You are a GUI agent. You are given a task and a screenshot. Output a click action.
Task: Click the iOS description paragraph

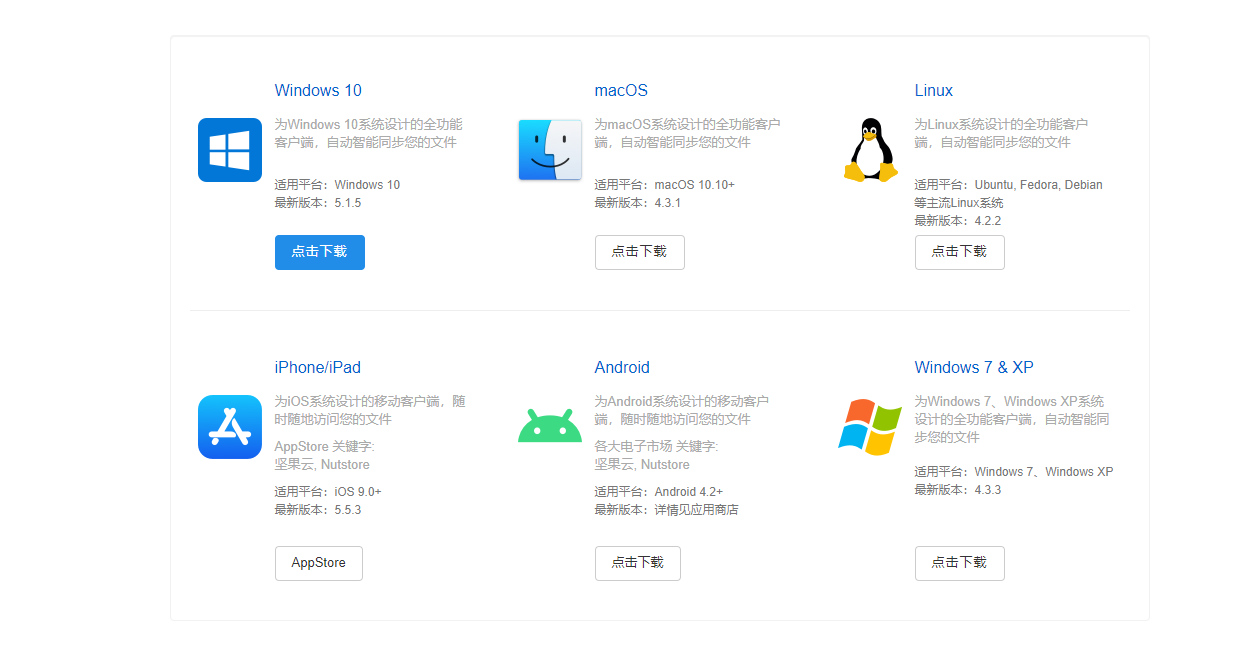(371, 410)
